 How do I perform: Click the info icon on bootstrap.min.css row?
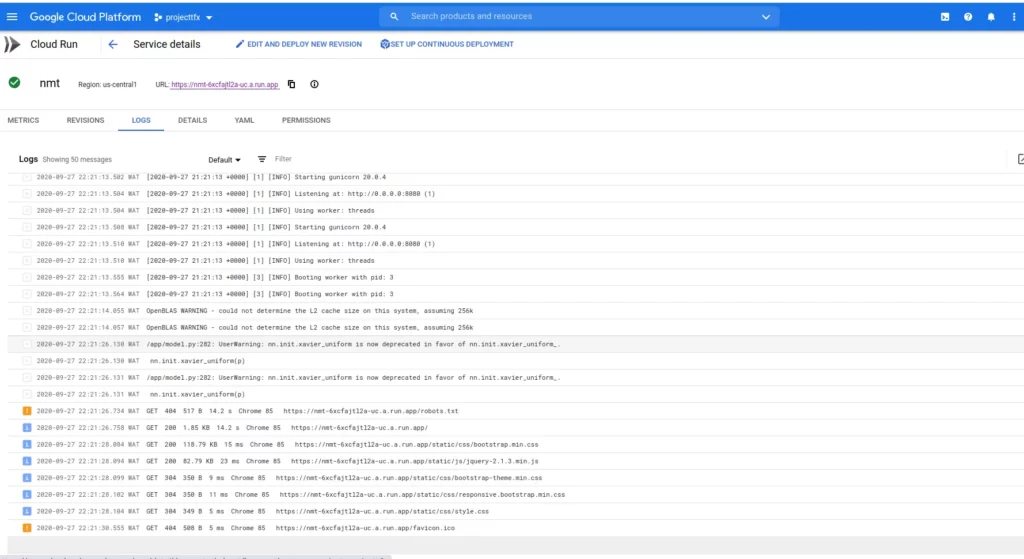(27, 444)
